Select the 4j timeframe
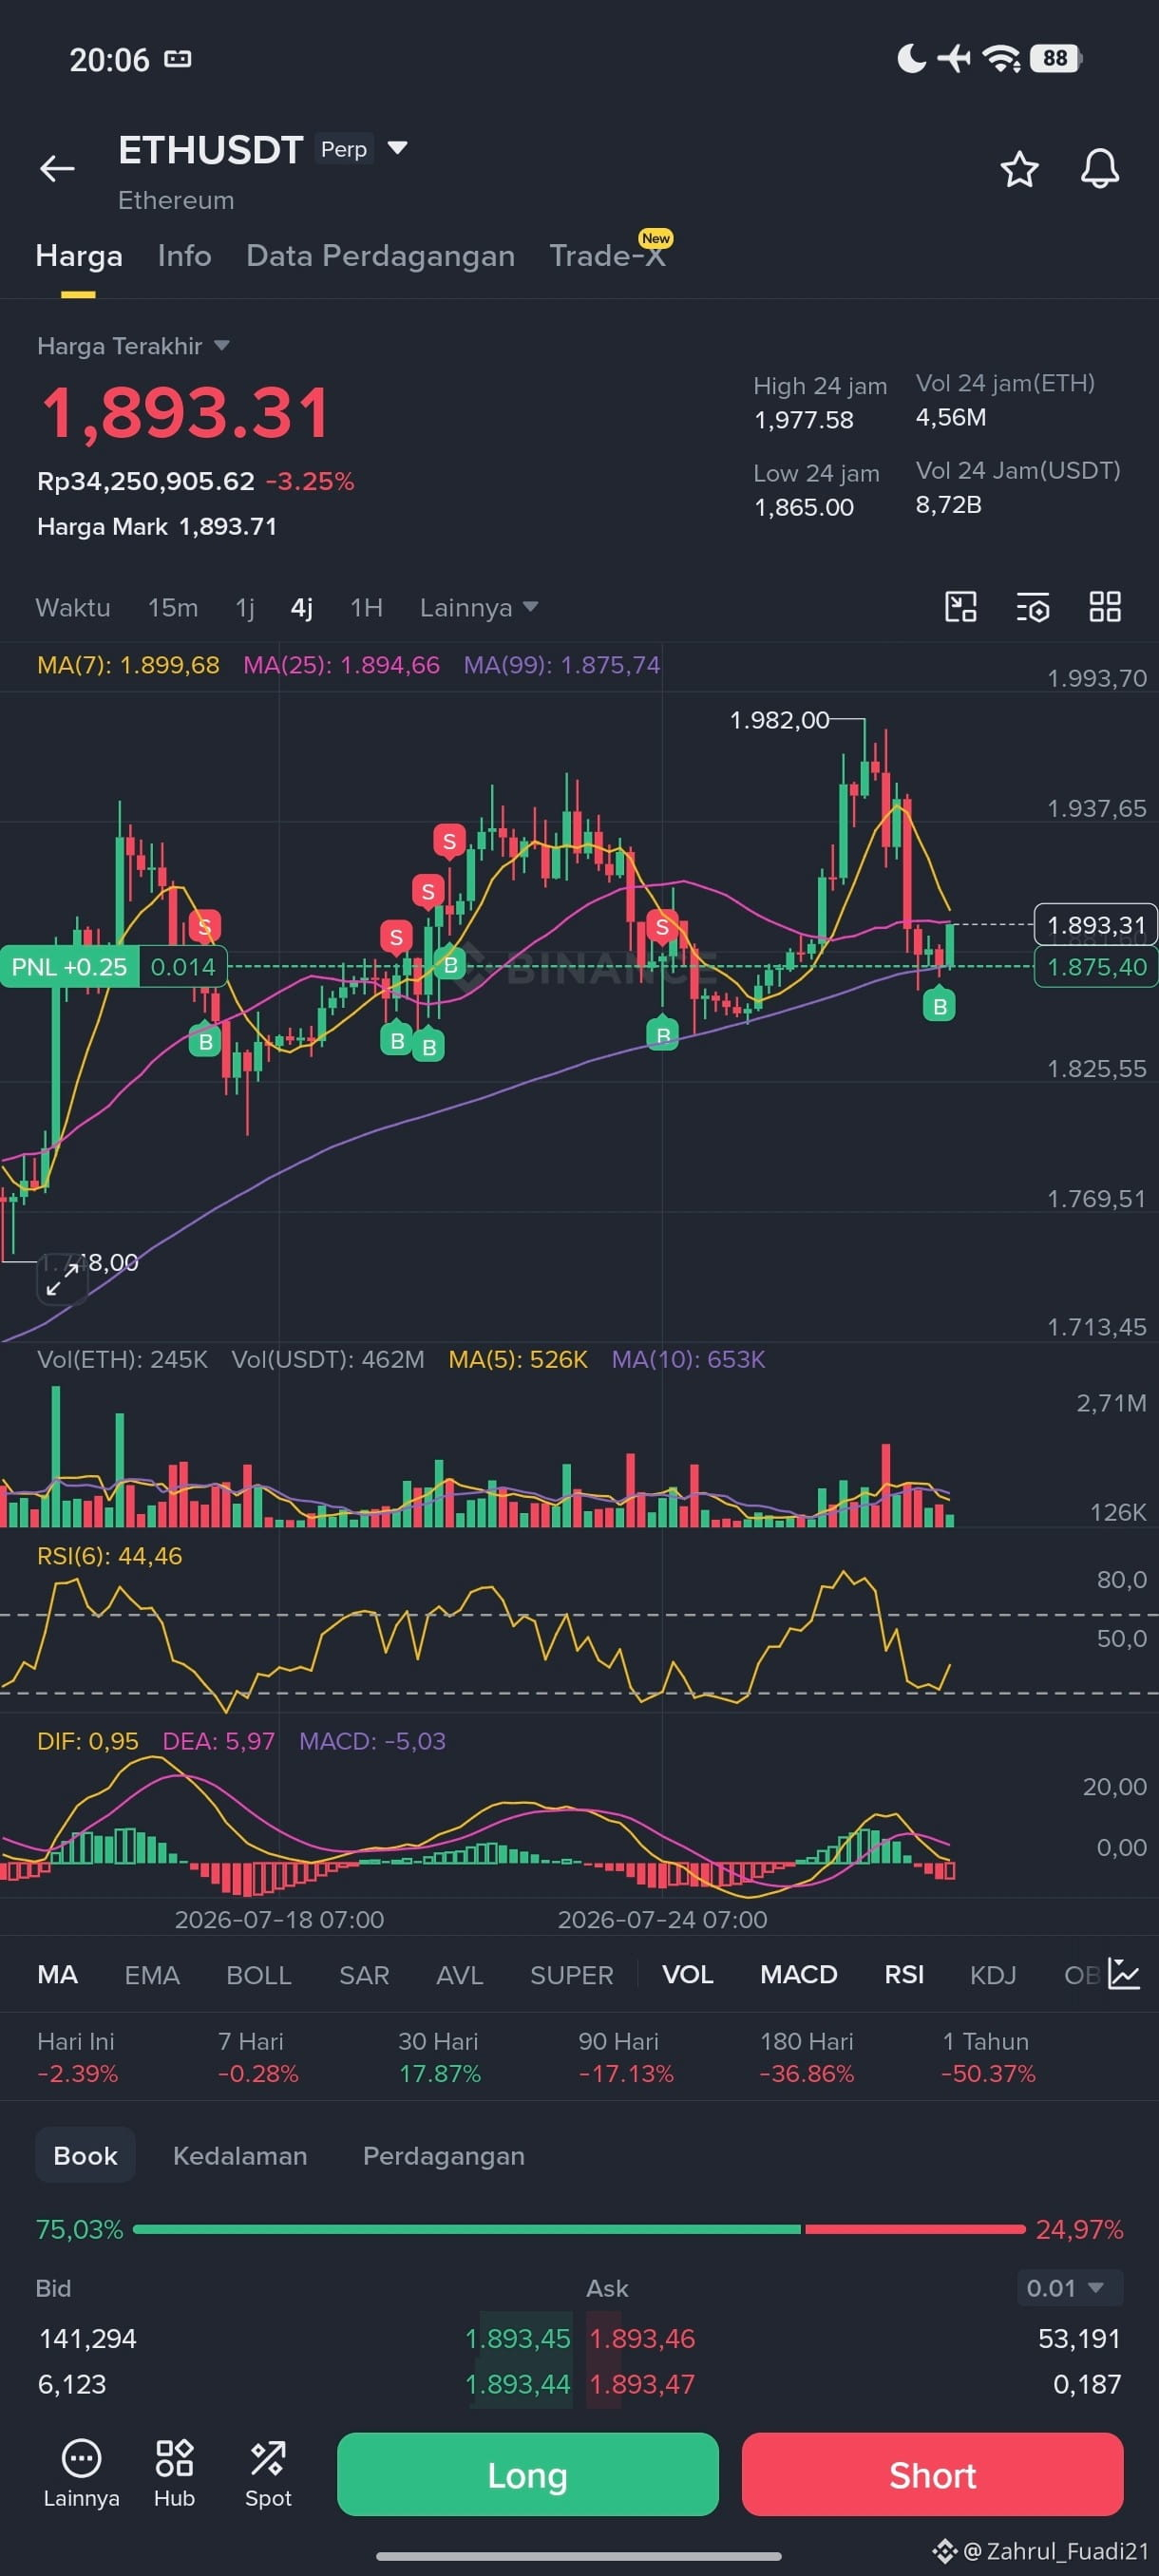1159x2576 pixels. 302,607
